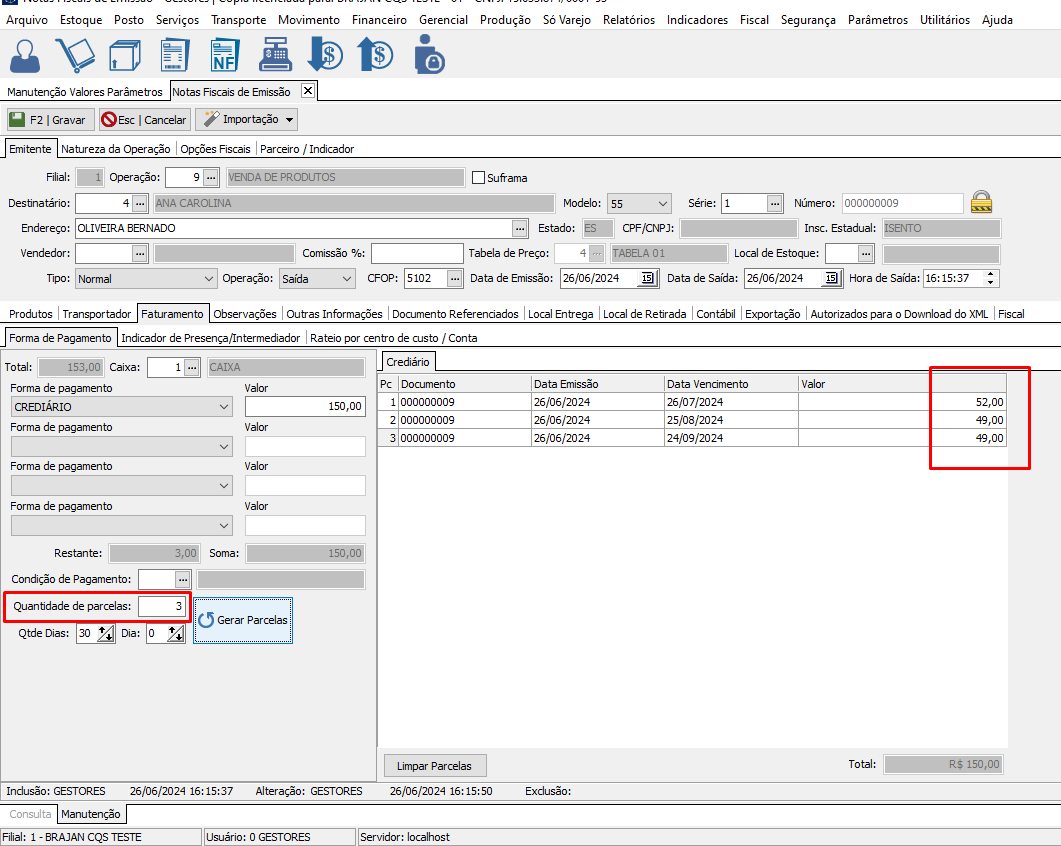Open the cash register icon
The height and width of the screenshot is (846, 1061).
pyautogui.click(x=273, y=55)
